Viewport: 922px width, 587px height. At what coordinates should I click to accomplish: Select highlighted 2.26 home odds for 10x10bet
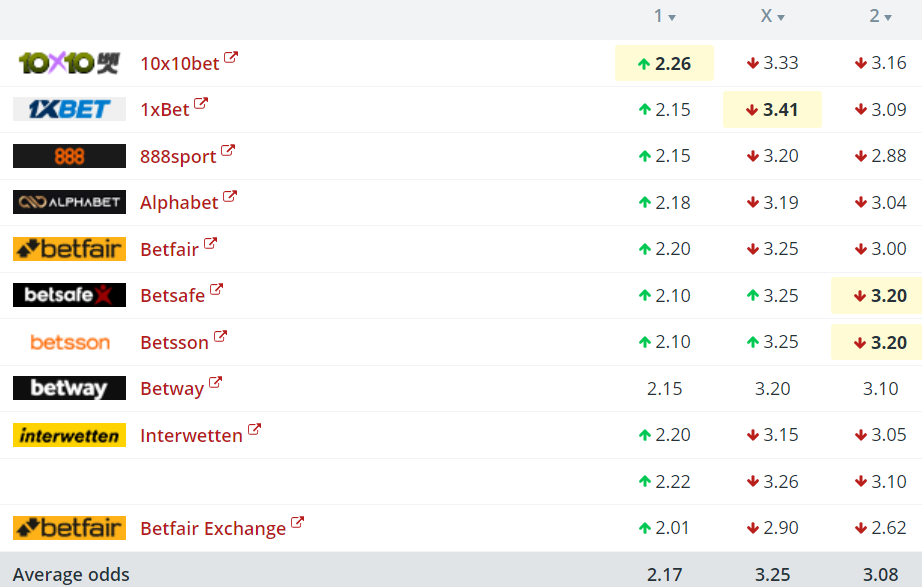(x=664, y=63)
